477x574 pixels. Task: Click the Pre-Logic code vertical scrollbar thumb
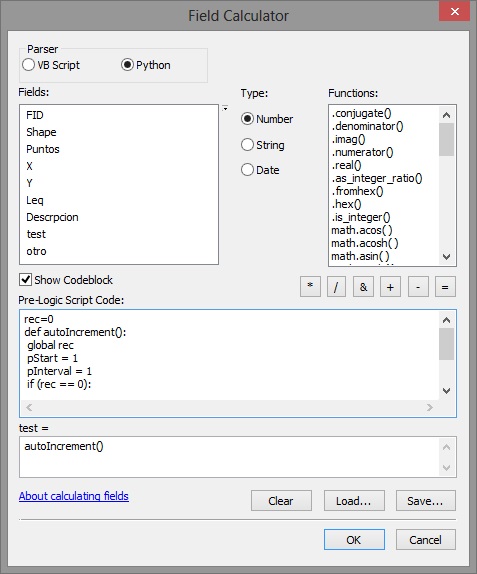tap(446, 344)
